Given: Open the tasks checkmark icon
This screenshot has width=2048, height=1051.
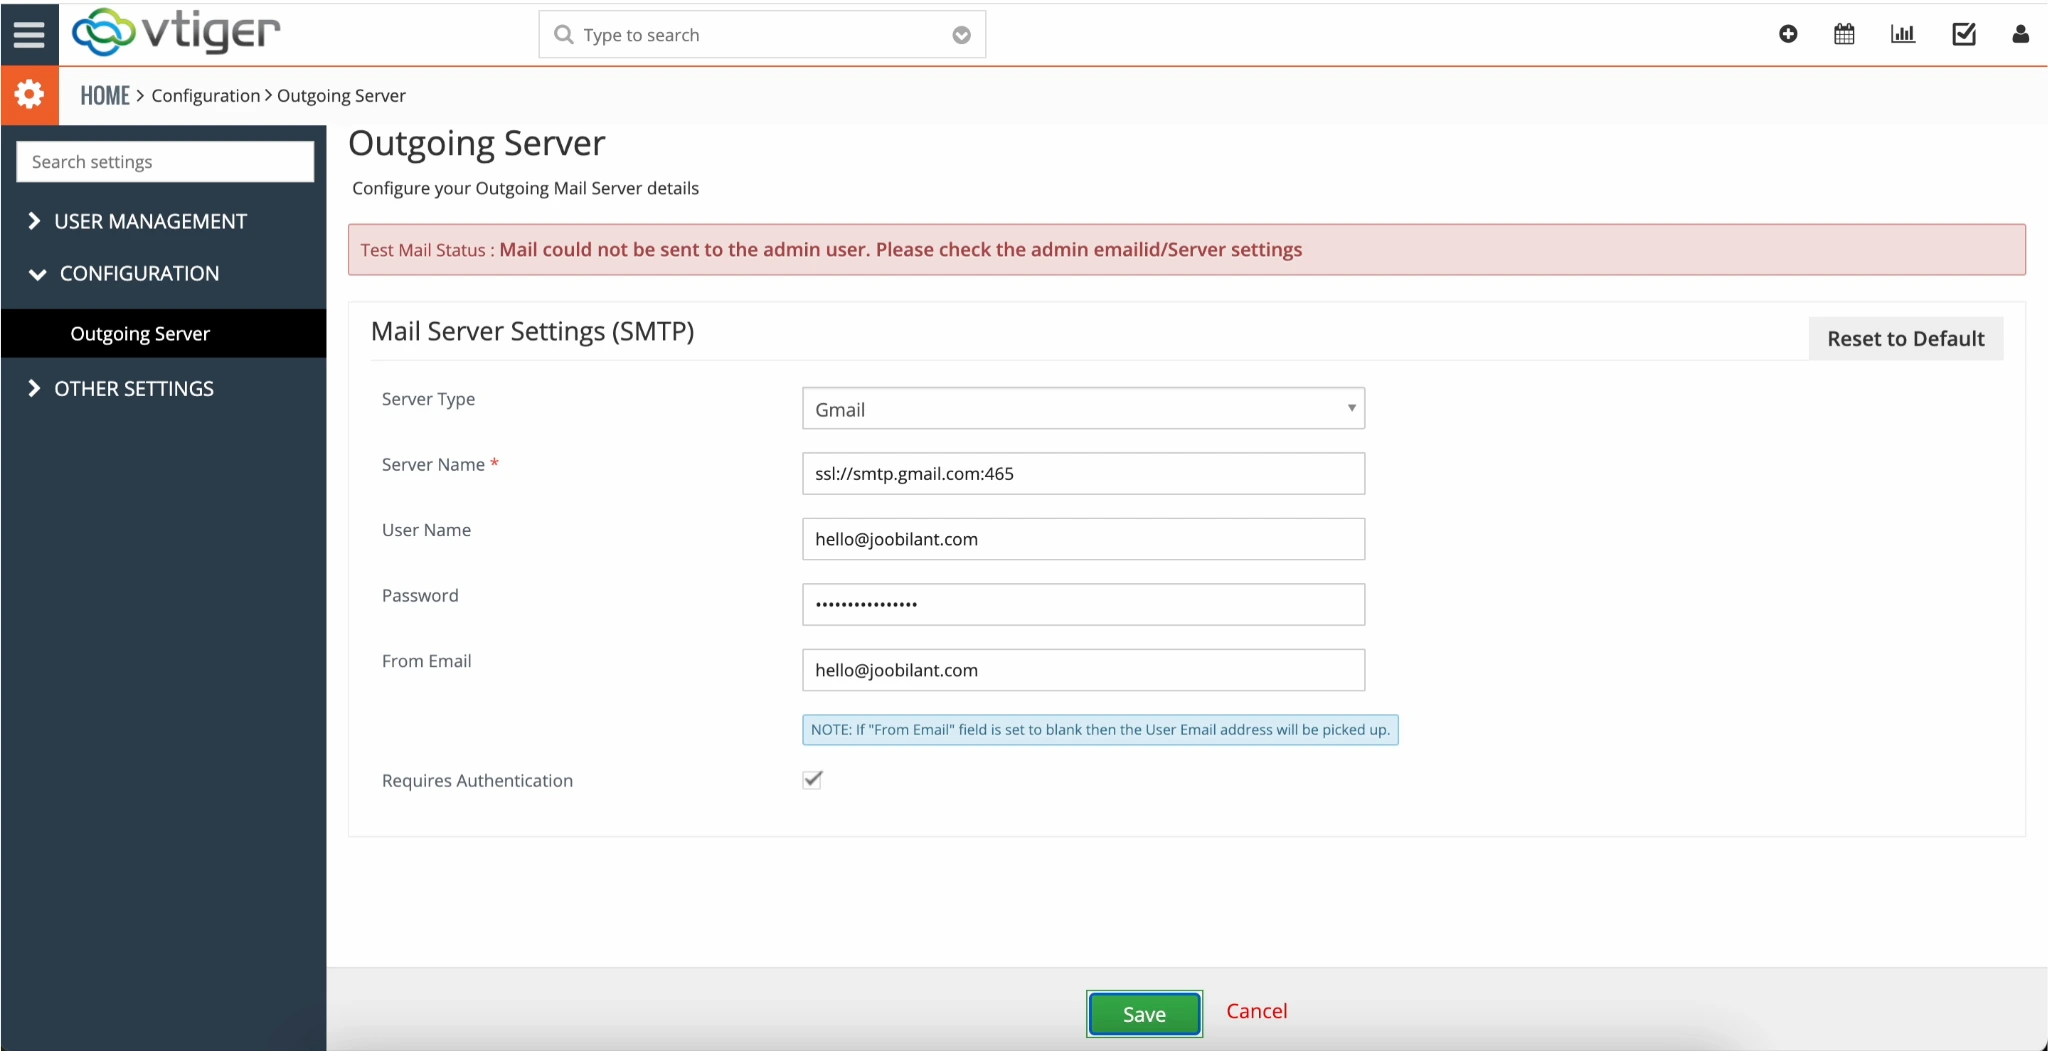Looking at the screenshot, I should click(1963, 34).
